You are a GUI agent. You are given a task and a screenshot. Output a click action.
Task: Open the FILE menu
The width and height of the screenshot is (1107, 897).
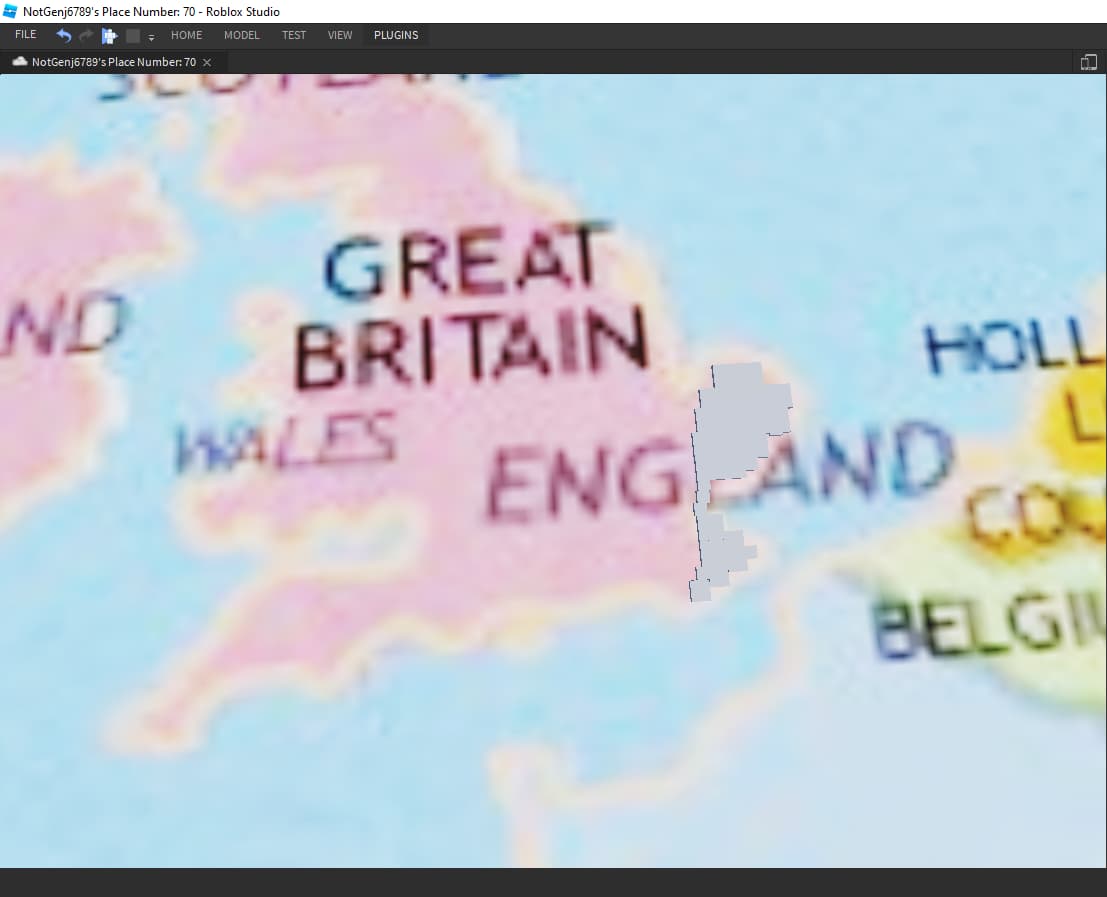point(25,34)
